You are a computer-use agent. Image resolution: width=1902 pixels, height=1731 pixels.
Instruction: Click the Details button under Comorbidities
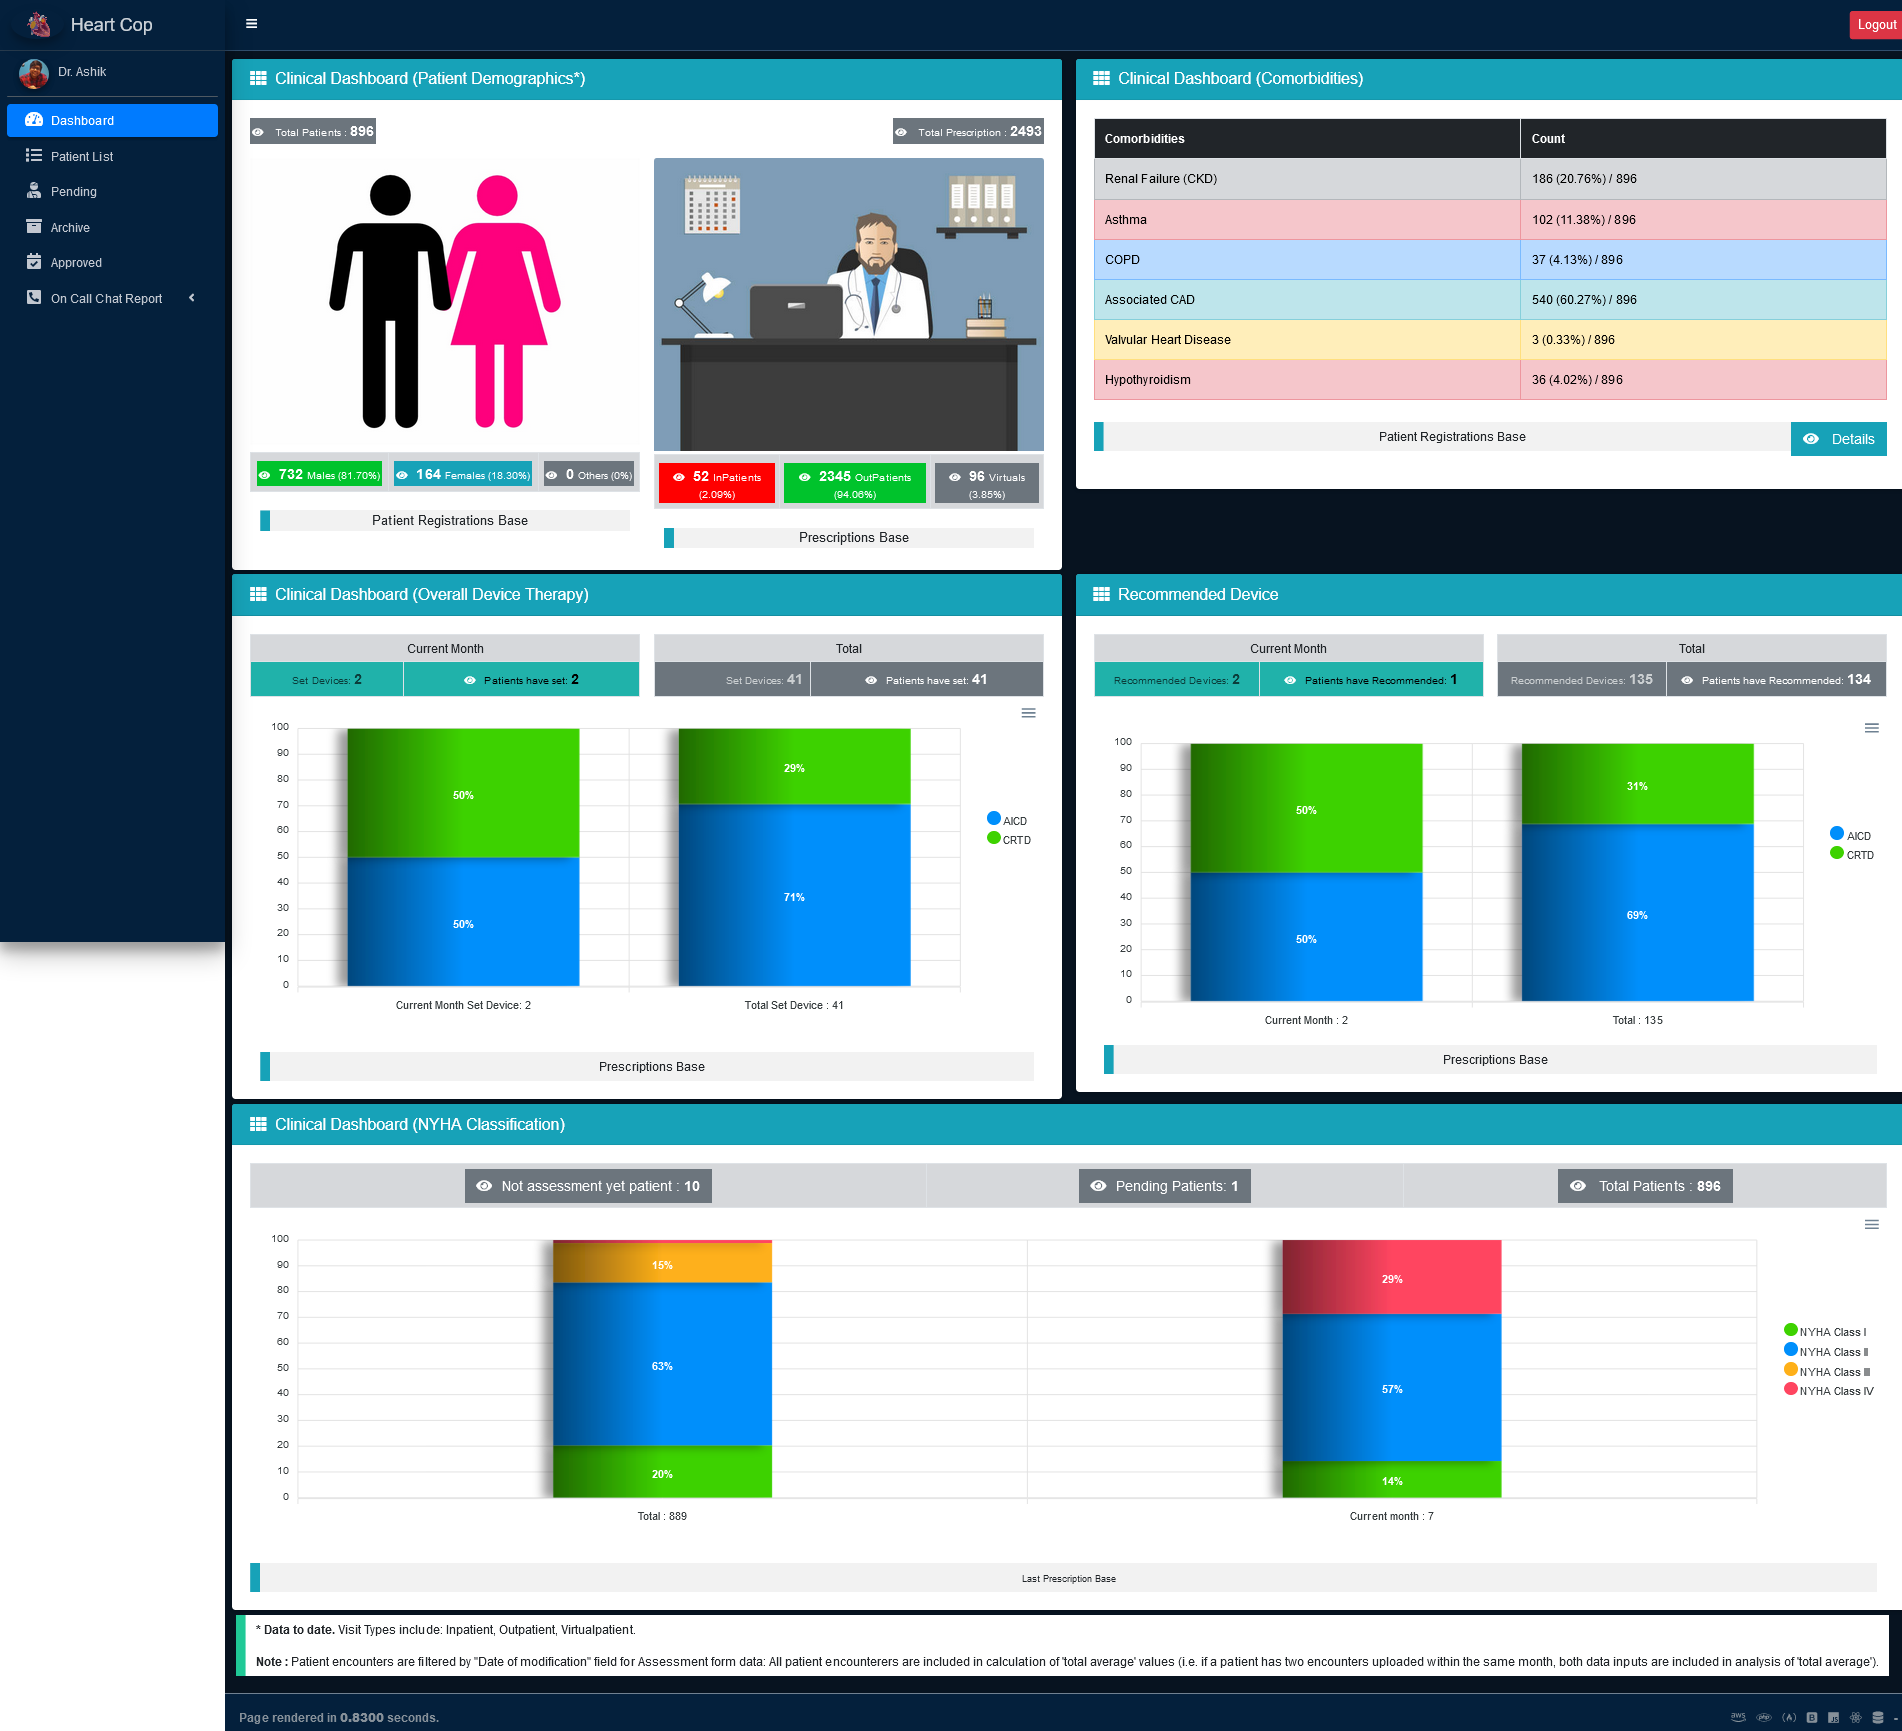click(1838, 439)
